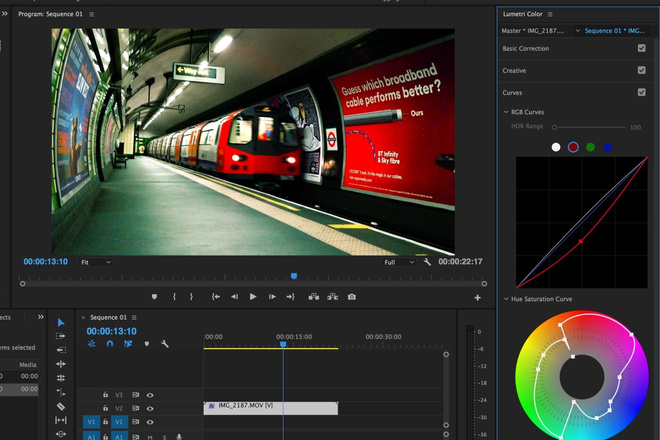Toggle V3 track output eye
660x440 pixels.
point(150,395)
